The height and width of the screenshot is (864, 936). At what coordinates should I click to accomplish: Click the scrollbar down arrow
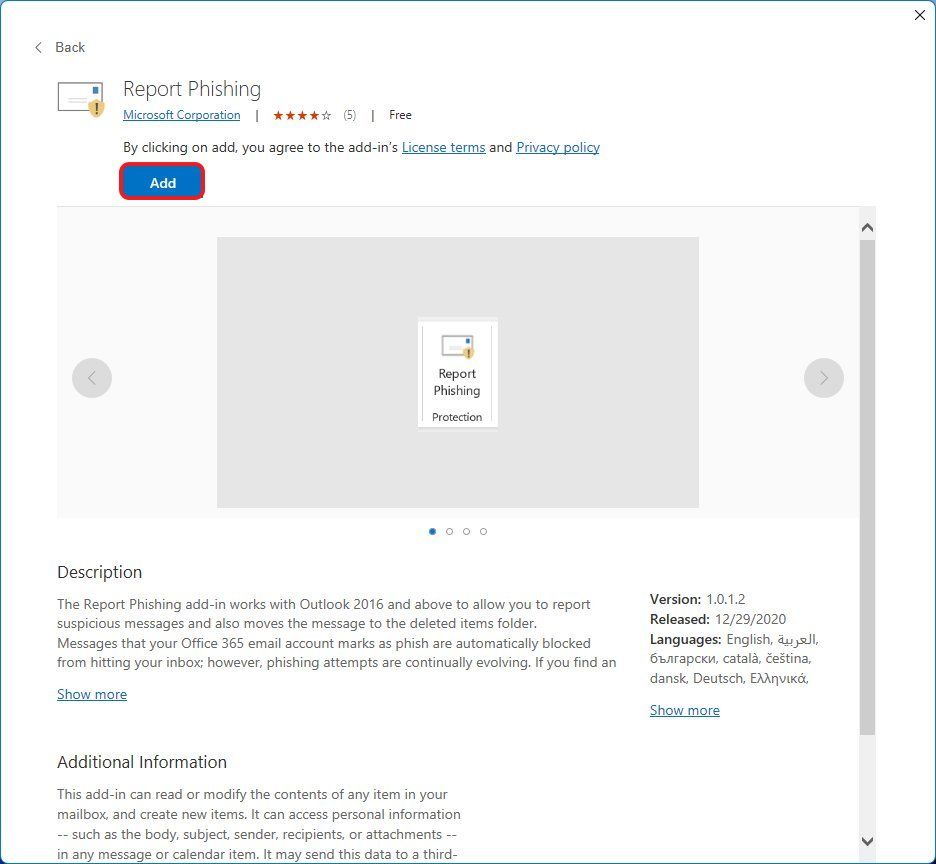[866, 841]
